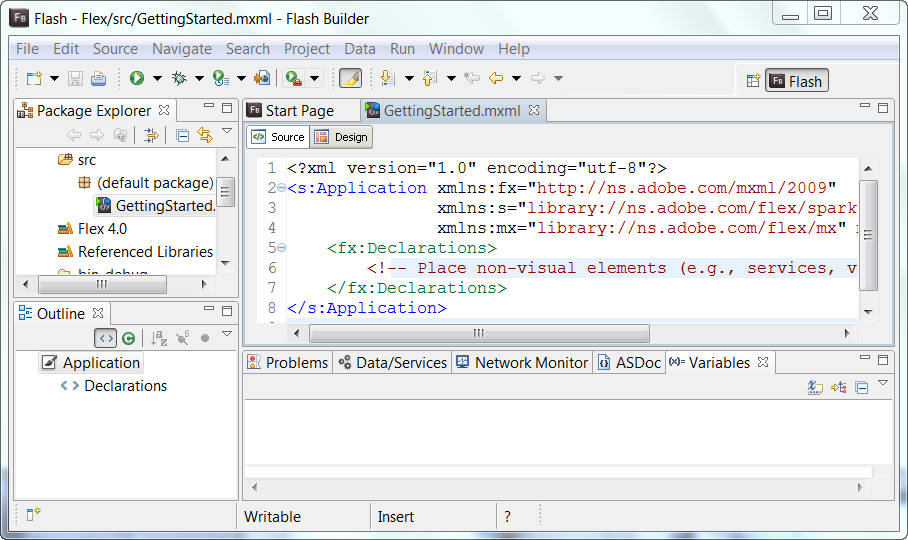Image resolution: width=908 pixels, height=540 pixels.
Task: Toggle the hide static icon in Outline toolbar
Action: coord(182,338)
